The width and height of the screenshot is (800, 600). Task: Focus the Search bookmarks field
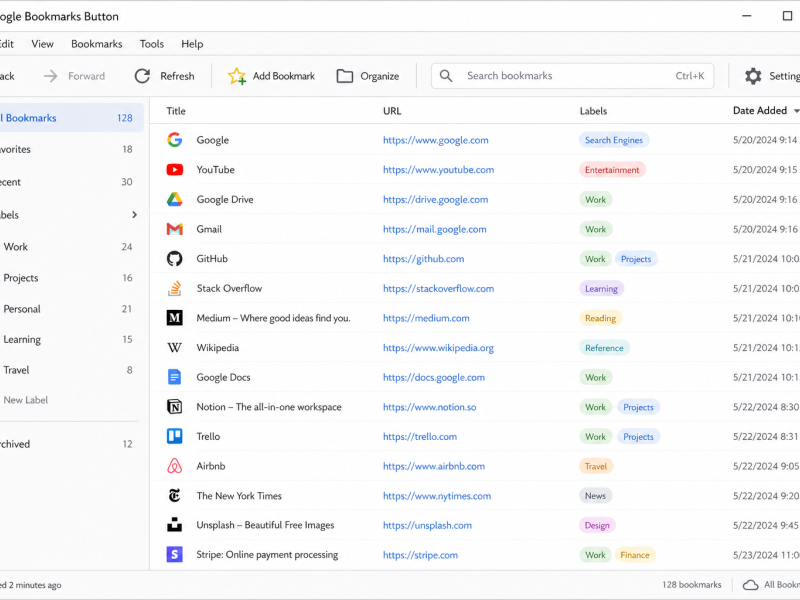click(572, 76)
